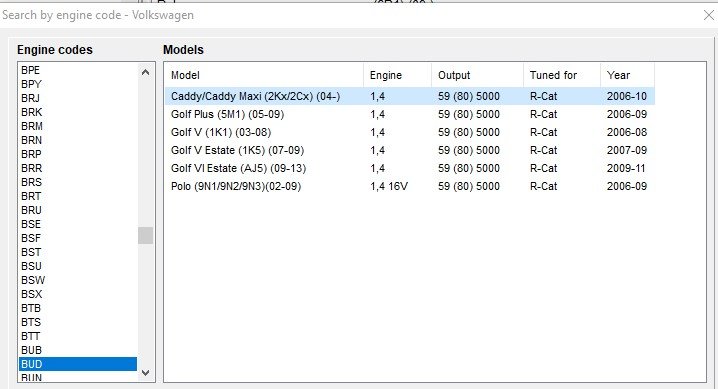Select engine code BRN

pos(78,140)
